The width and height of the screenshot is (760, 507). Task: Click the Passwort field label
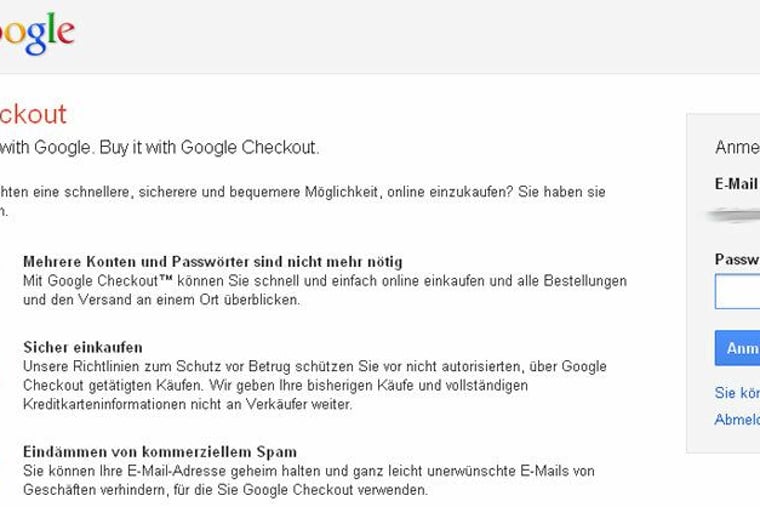[x=737, y=259]
